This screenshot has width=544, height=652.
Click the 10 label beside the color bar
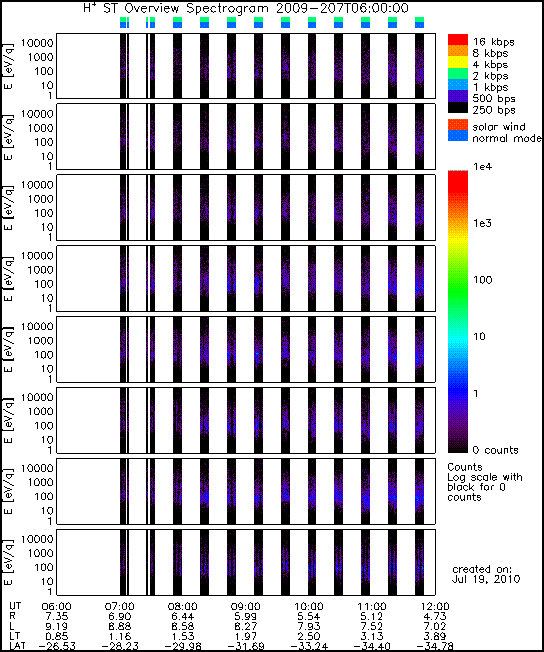(480, 336)
